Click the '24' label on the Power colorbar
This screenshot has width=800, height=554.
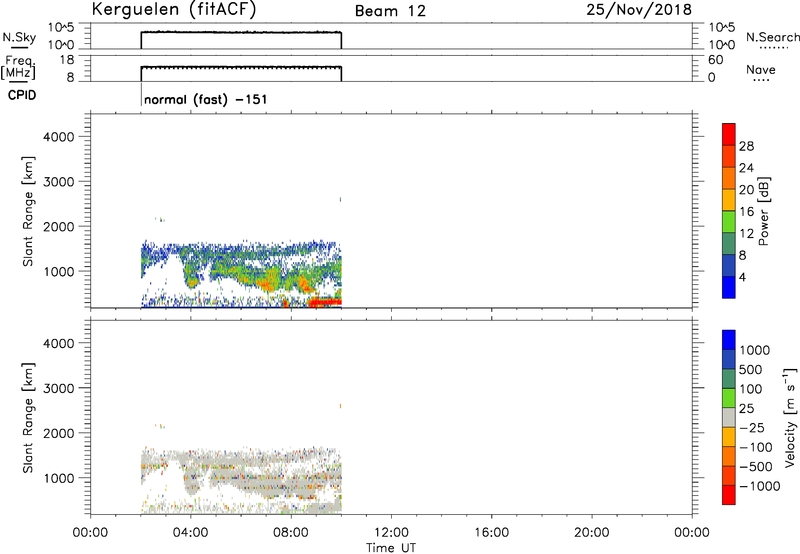746,168
